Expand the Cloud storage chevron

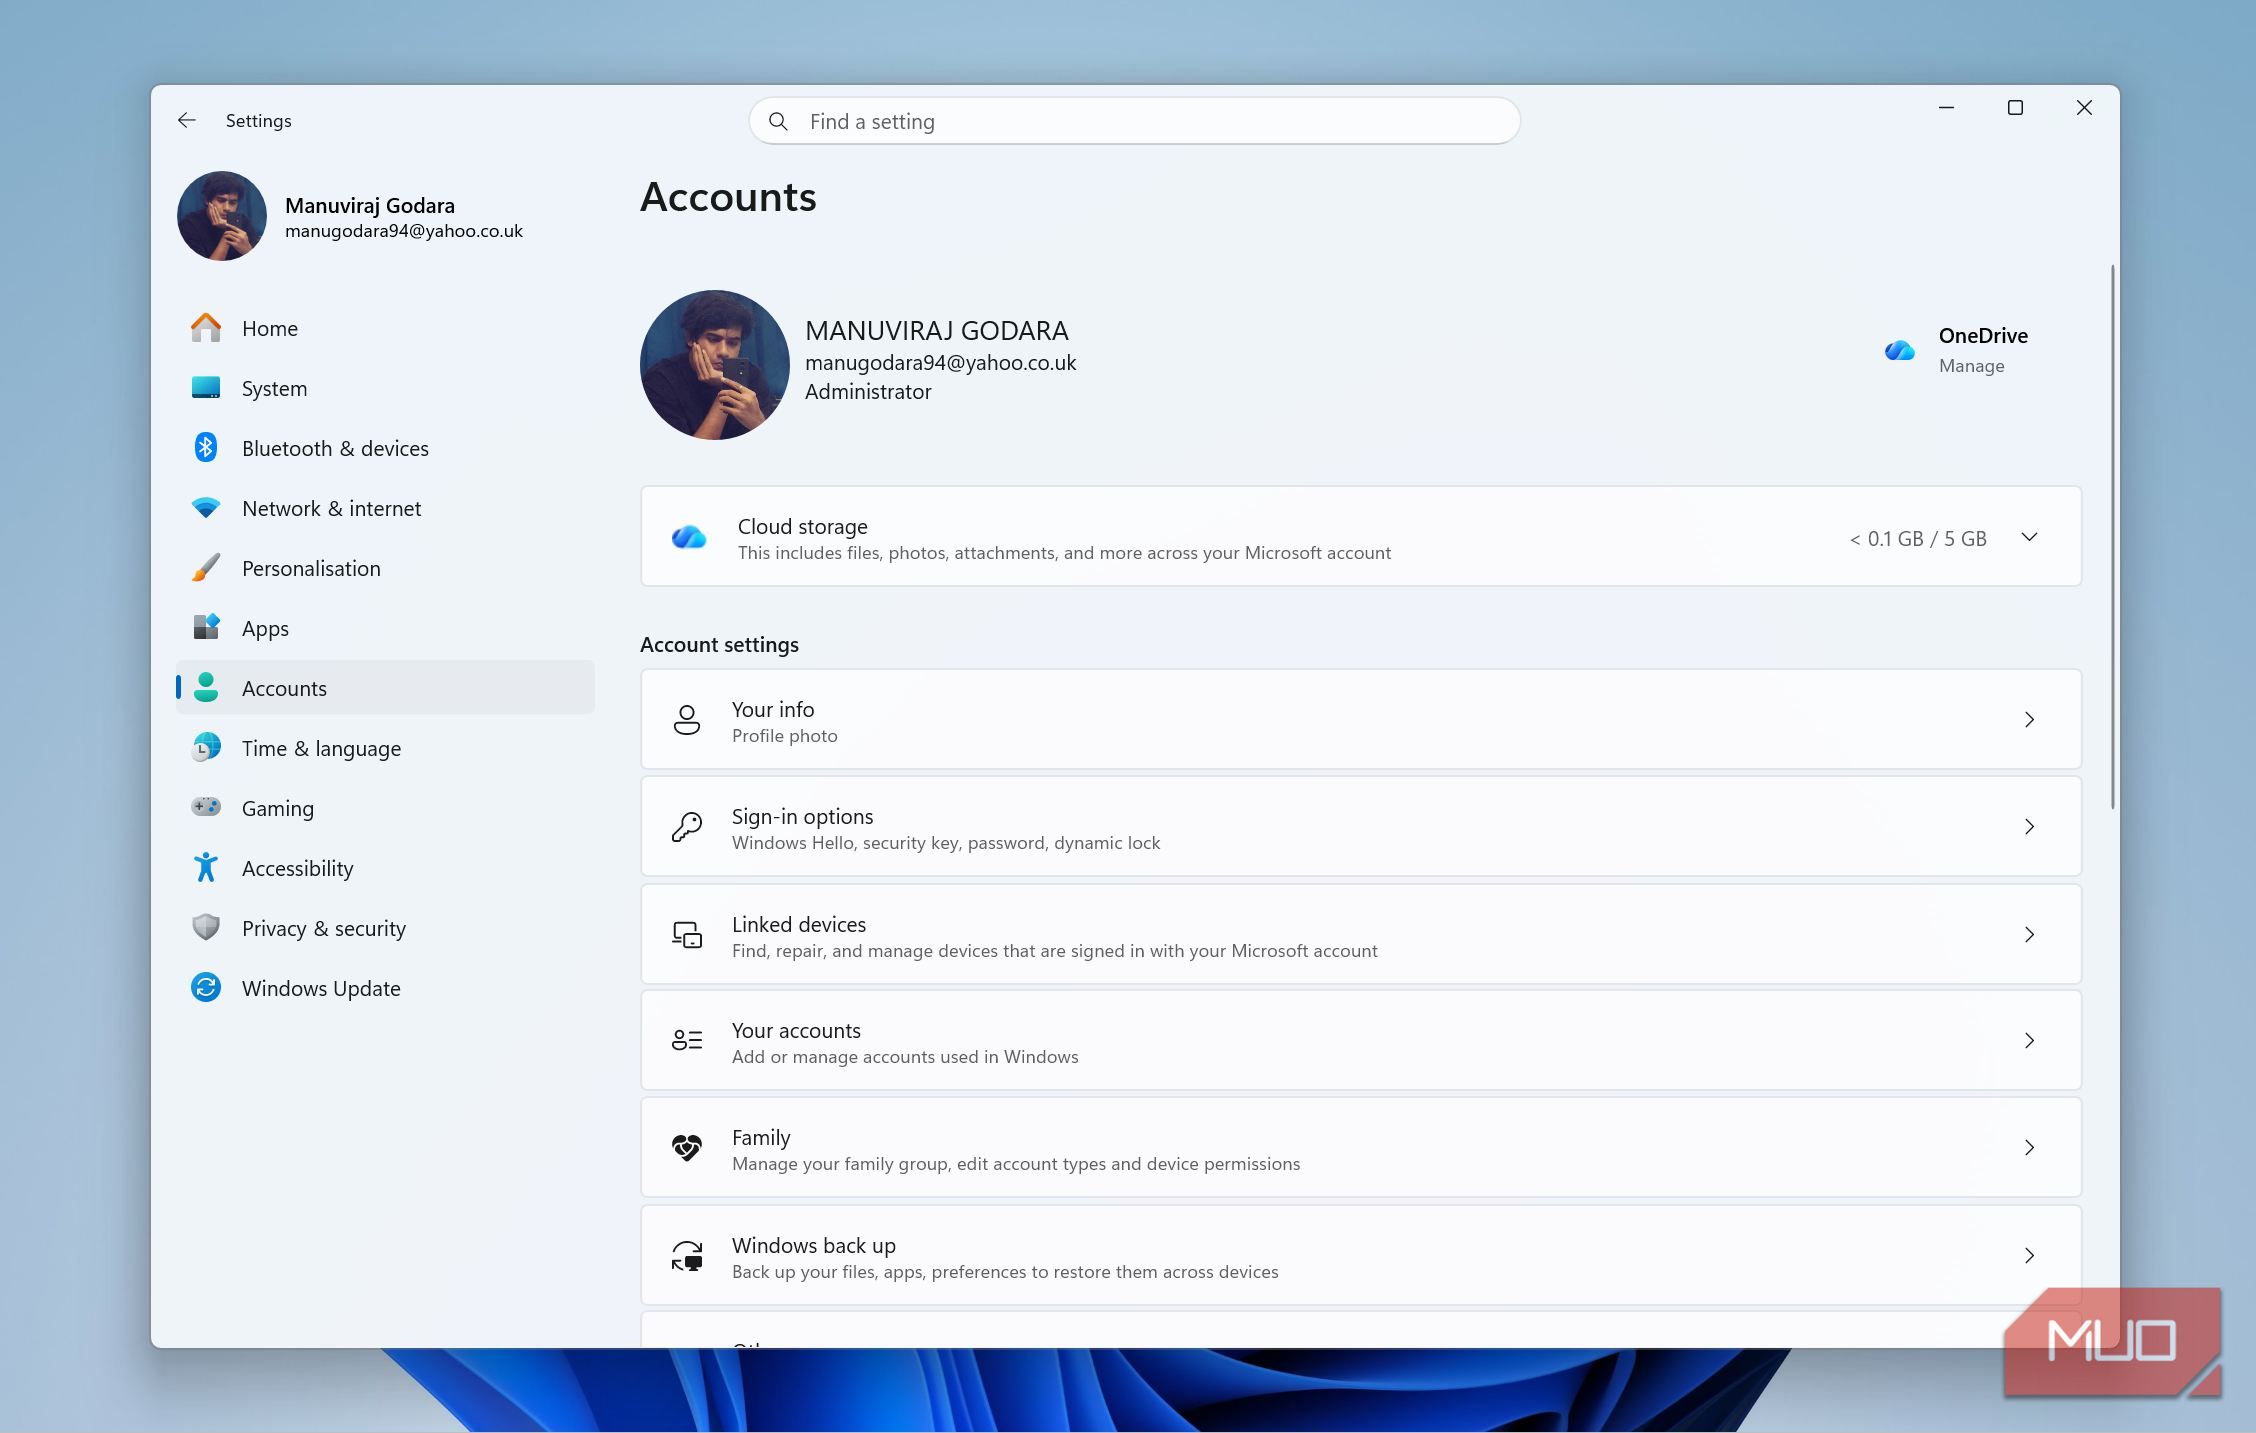(x=2029, y=537)
